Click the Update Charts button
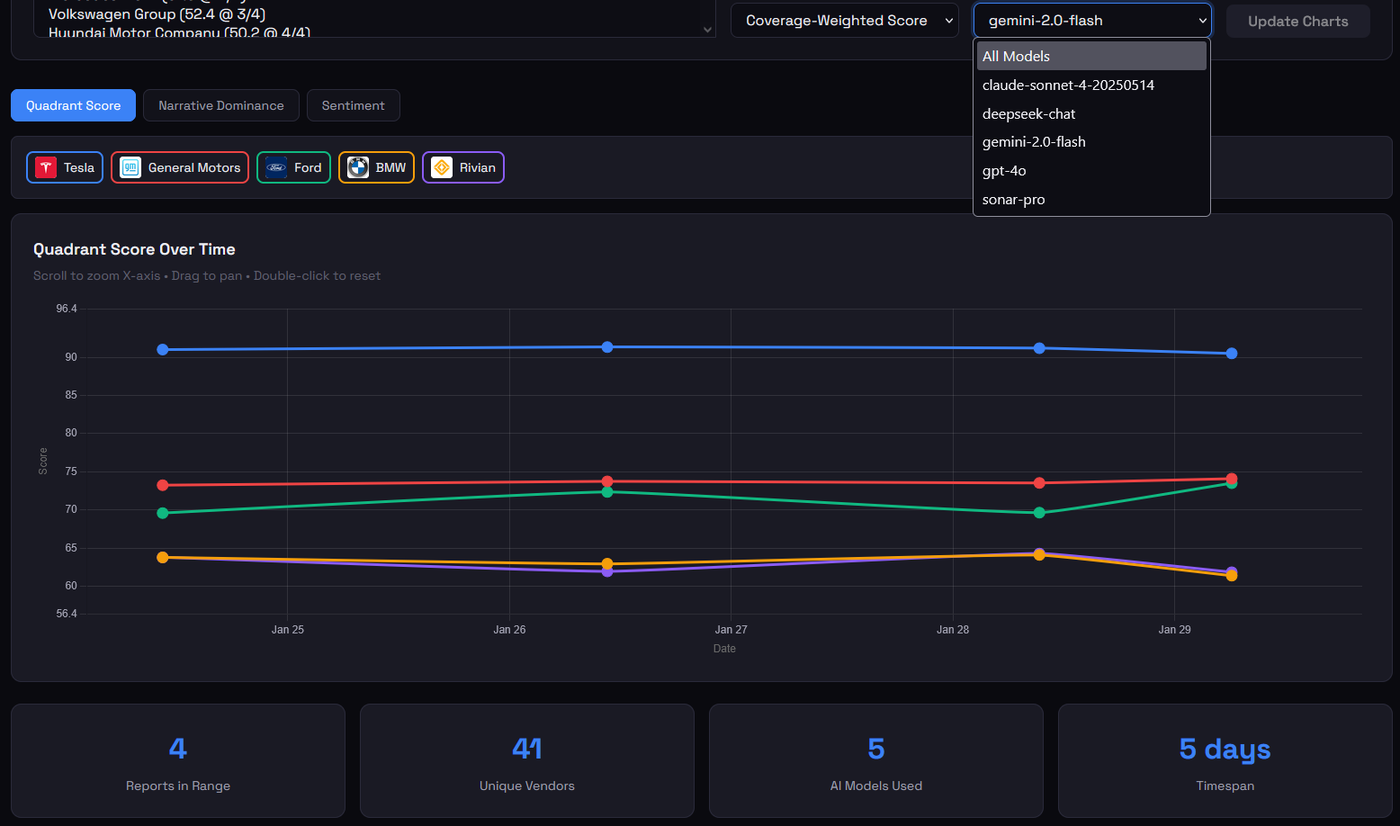The height and width of the screenshot is (826, 1400). tap(1298, 21)
